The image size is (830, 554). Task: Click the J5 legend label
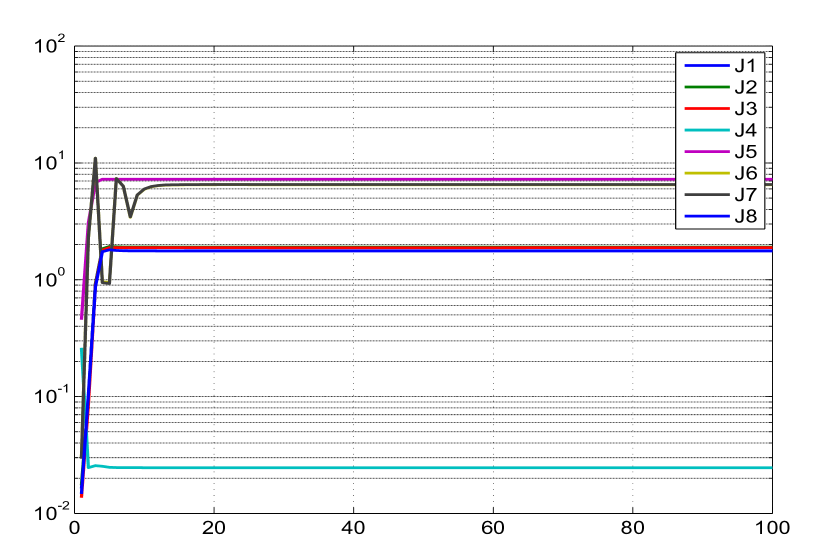(x=745, y=152)
